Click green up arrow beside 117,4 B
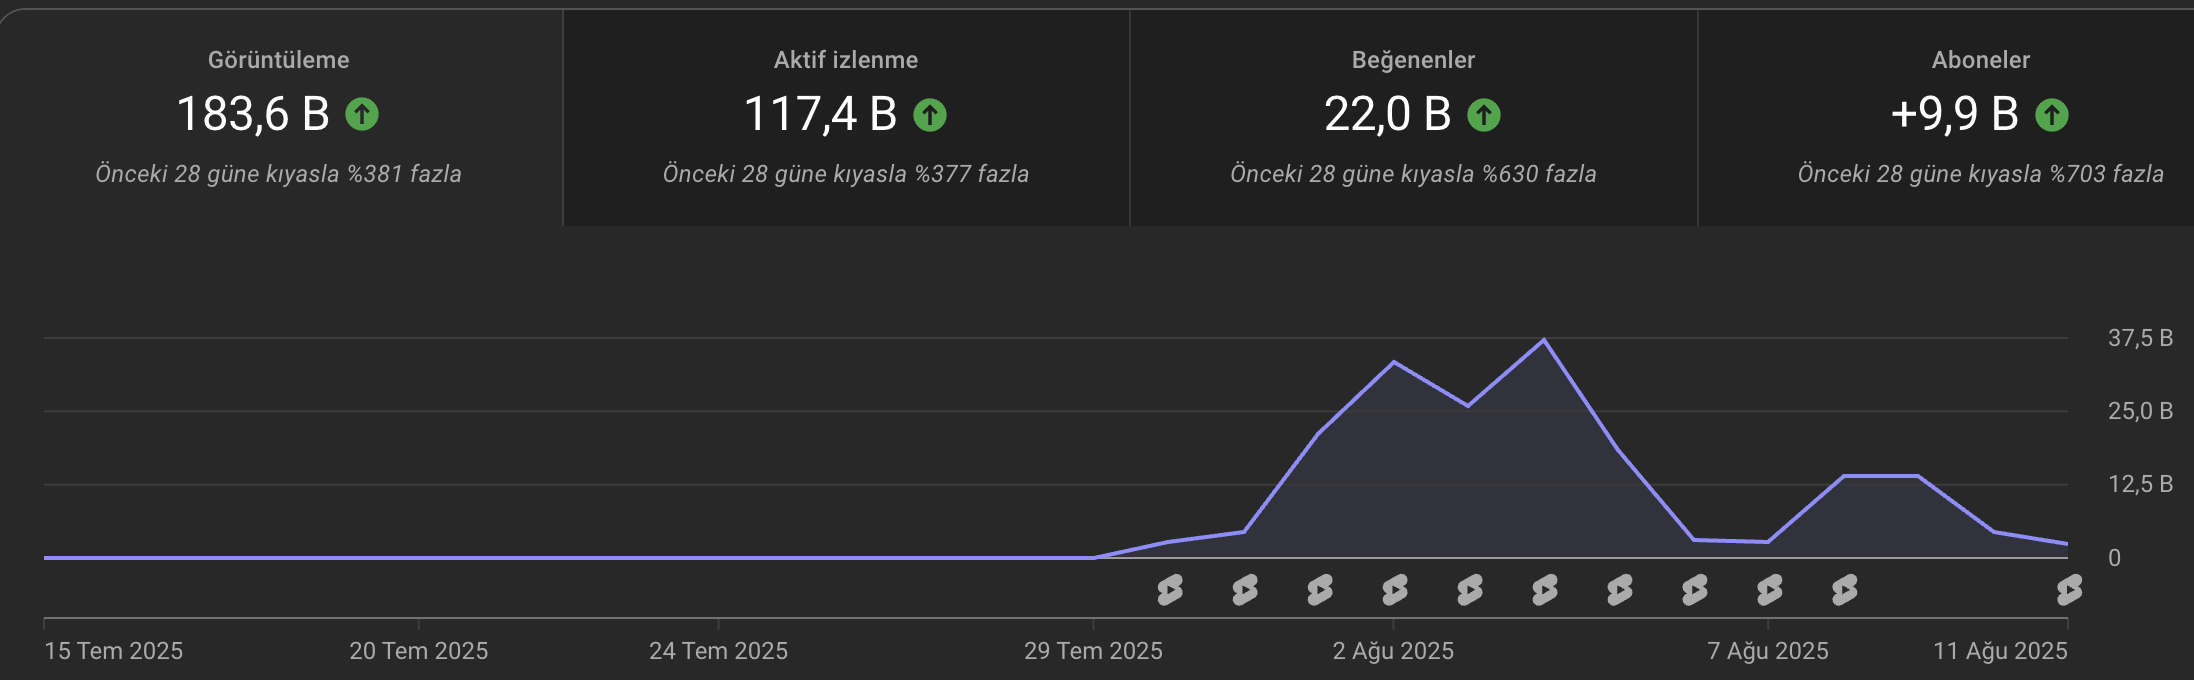2194x680 pixels. point(930,115)
